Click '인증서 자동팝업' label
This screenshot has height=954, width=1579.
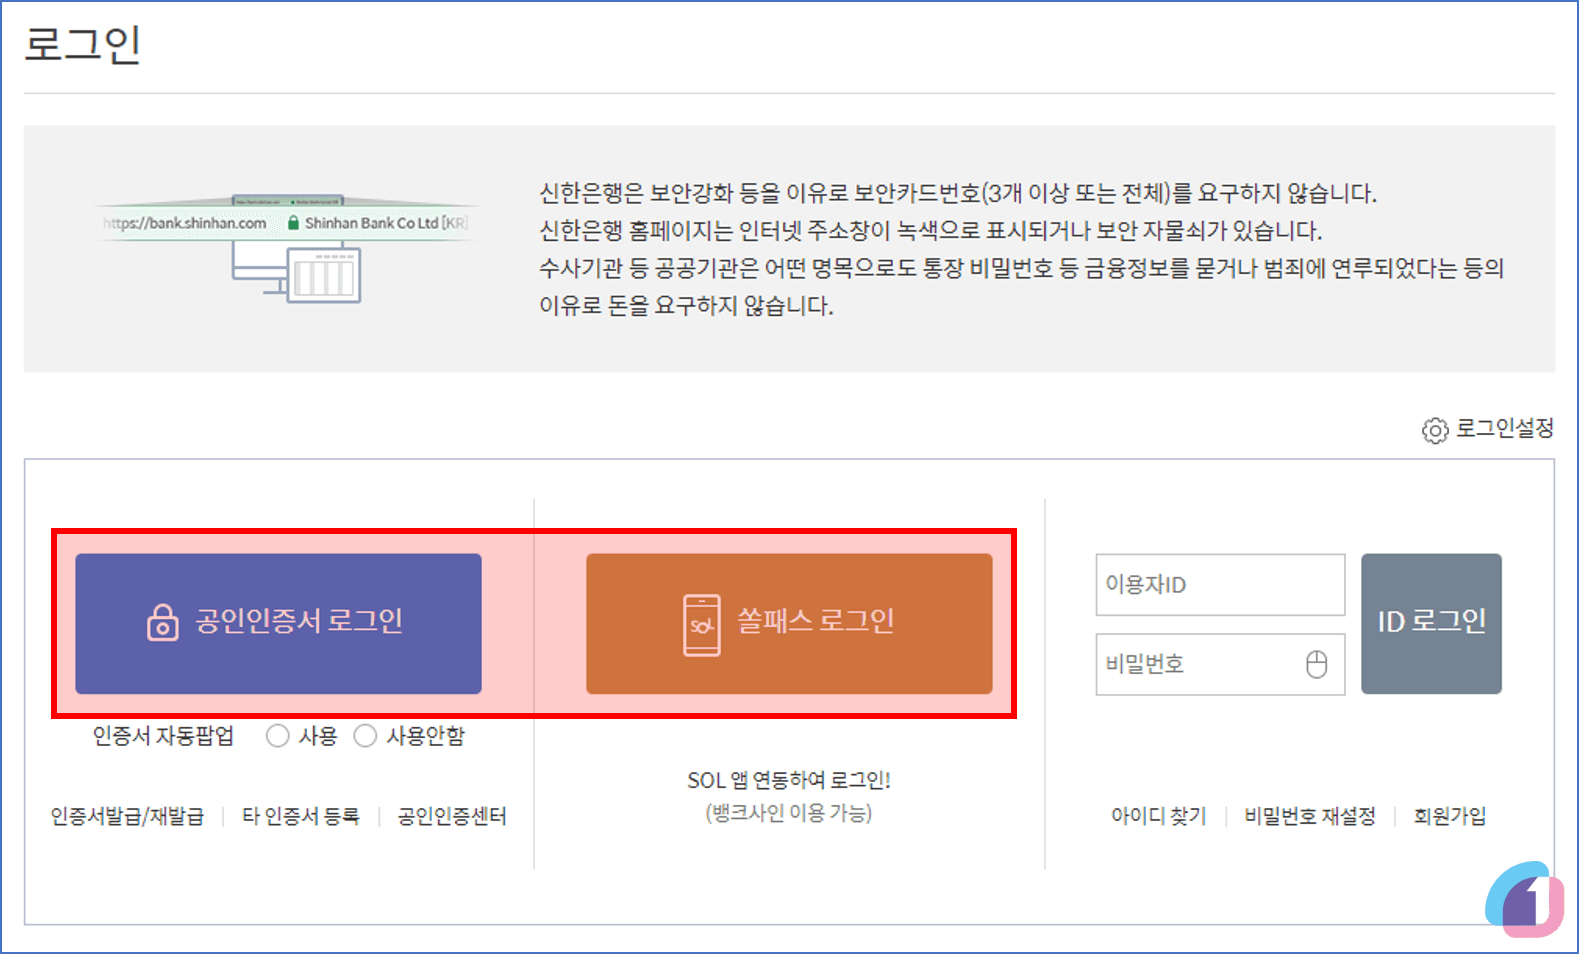[x=163, y=736]
